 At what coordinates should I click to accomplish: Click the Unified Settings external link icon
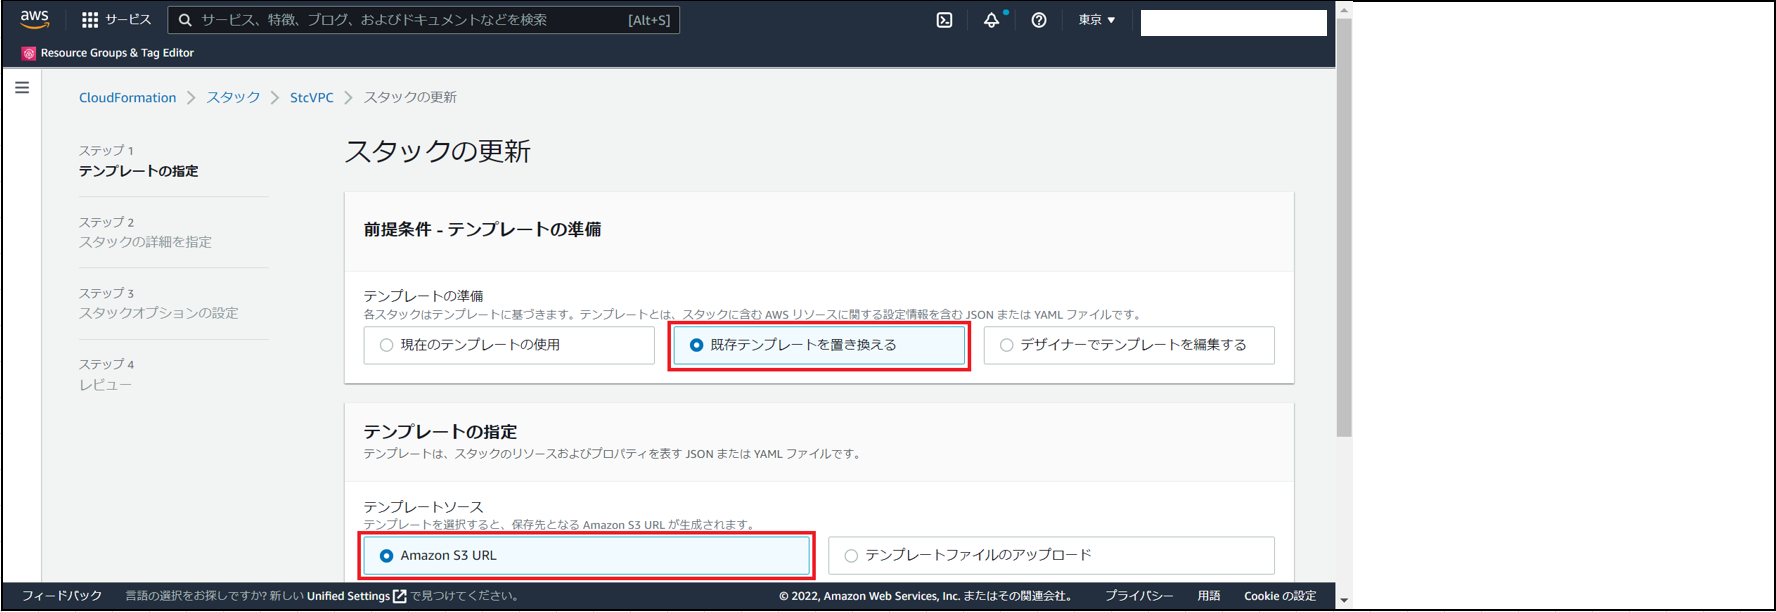(x=400, y=596)
